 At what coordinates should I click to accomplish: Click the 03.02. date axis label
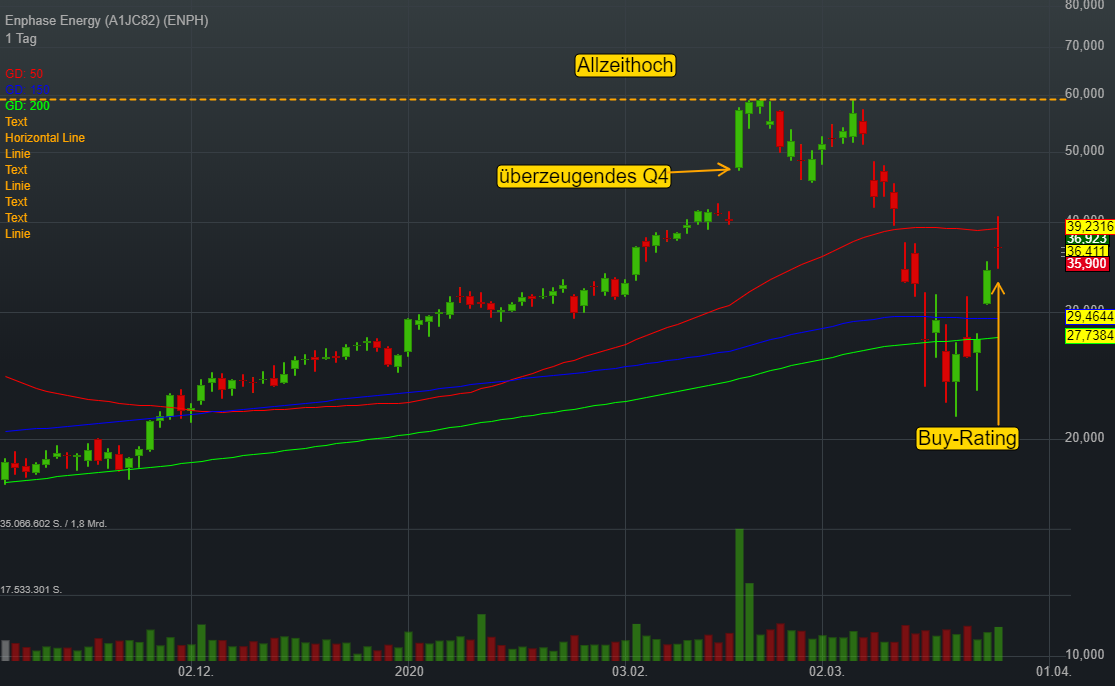coord(629,672)
